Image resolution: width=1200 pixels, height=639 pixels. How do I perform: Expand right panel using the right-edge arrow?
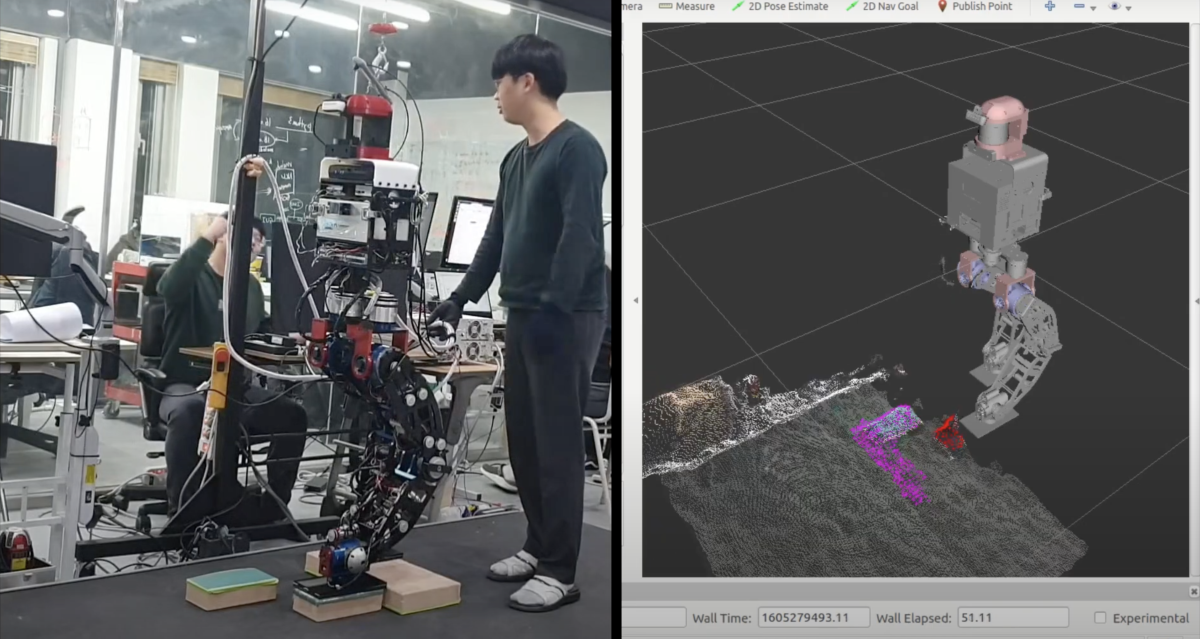pos(1196,300)
